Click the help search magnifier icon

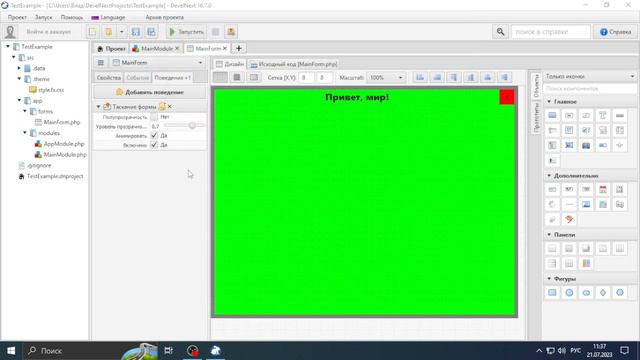point(500,32)
